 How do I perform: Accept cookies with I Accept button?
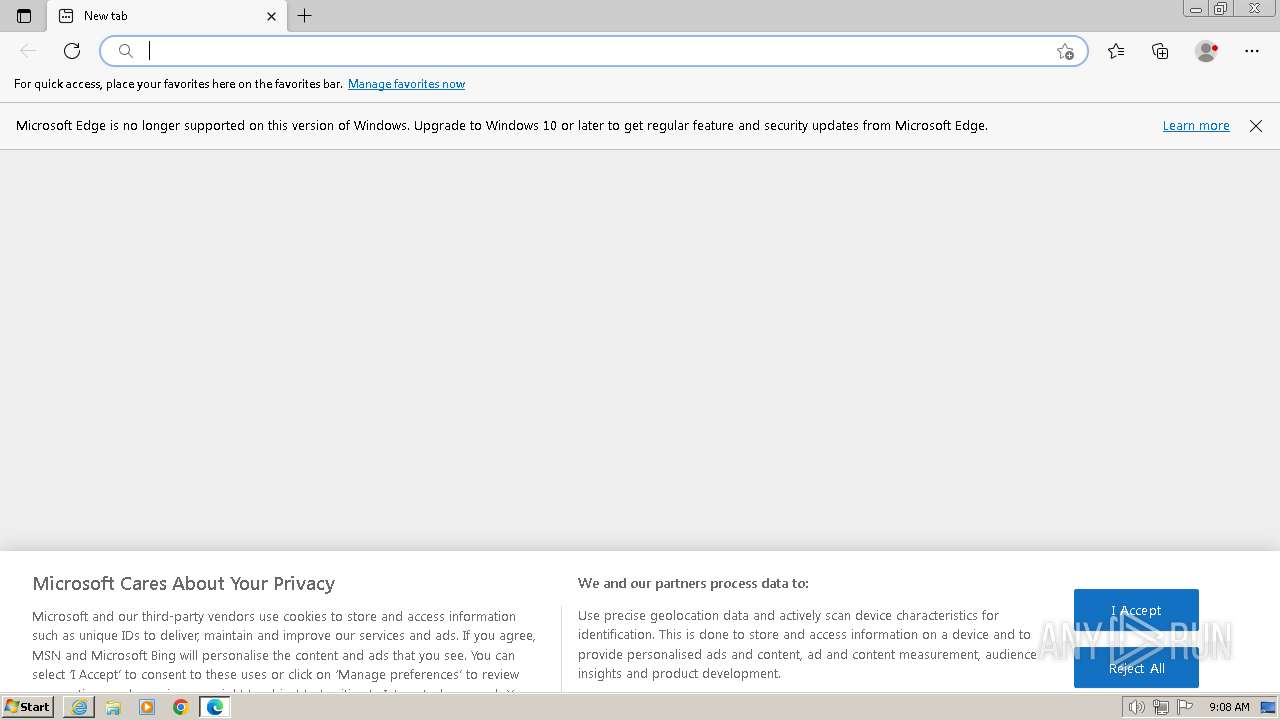click(1136, 610)
